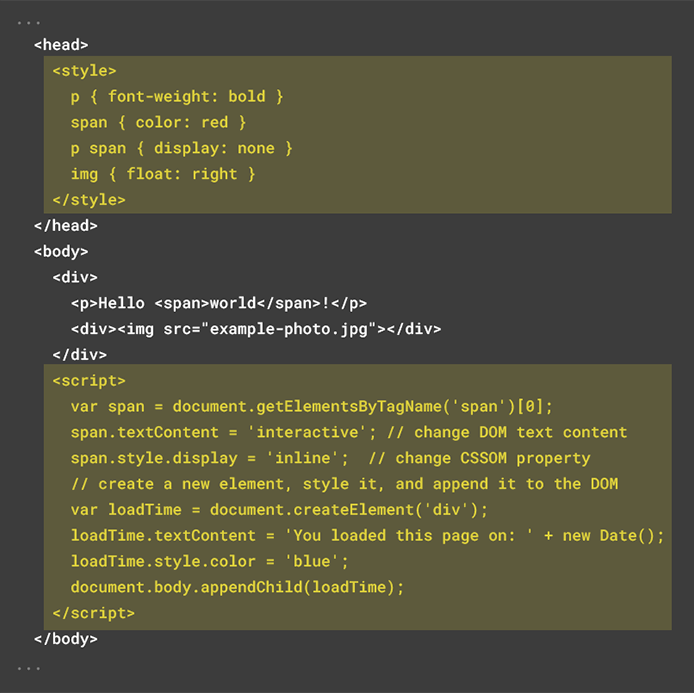Screen dimensions: 694x693
Task: Click the loadTime.style.color 'blue' line
Action: coord(210,562)
